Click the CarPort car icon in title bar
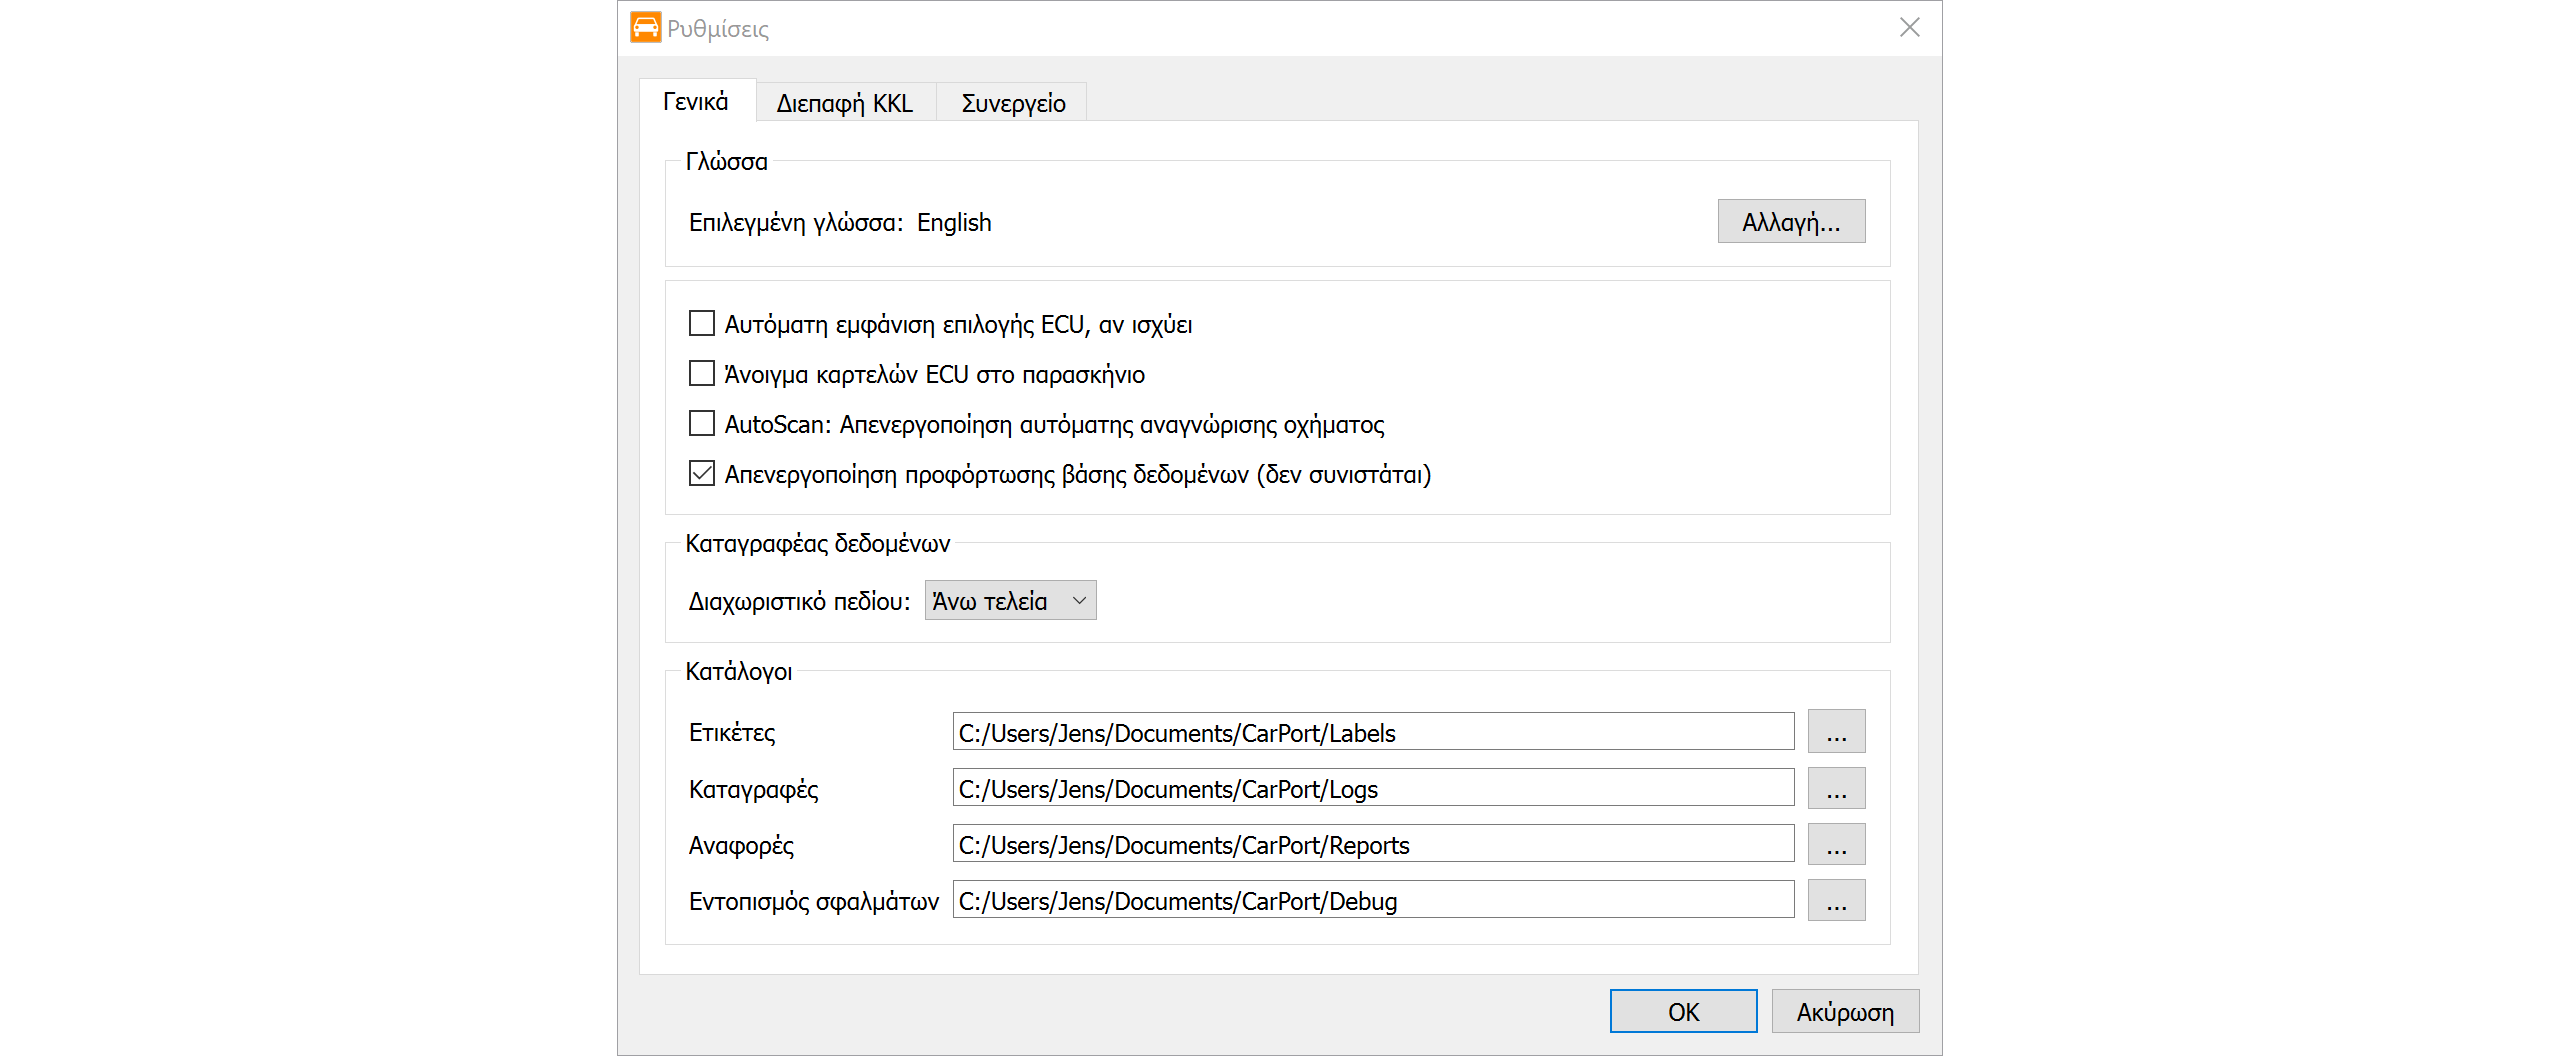 (645, 28)
